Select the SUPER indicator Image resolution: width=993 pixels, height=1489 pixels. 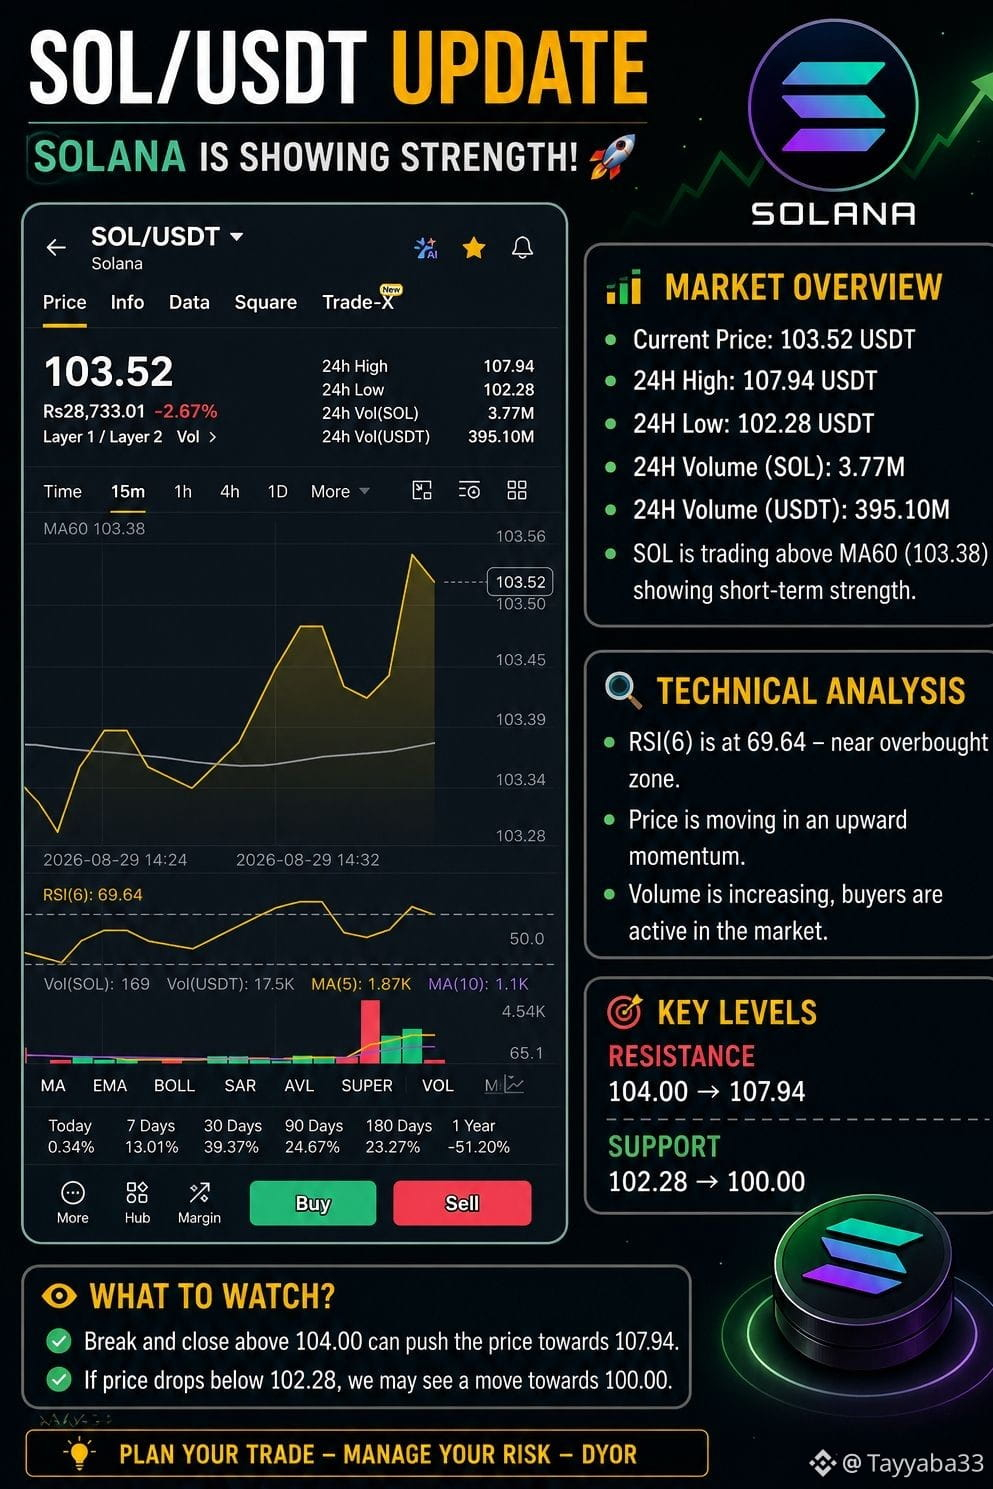pyautogui.click(x=367, y=1085)
